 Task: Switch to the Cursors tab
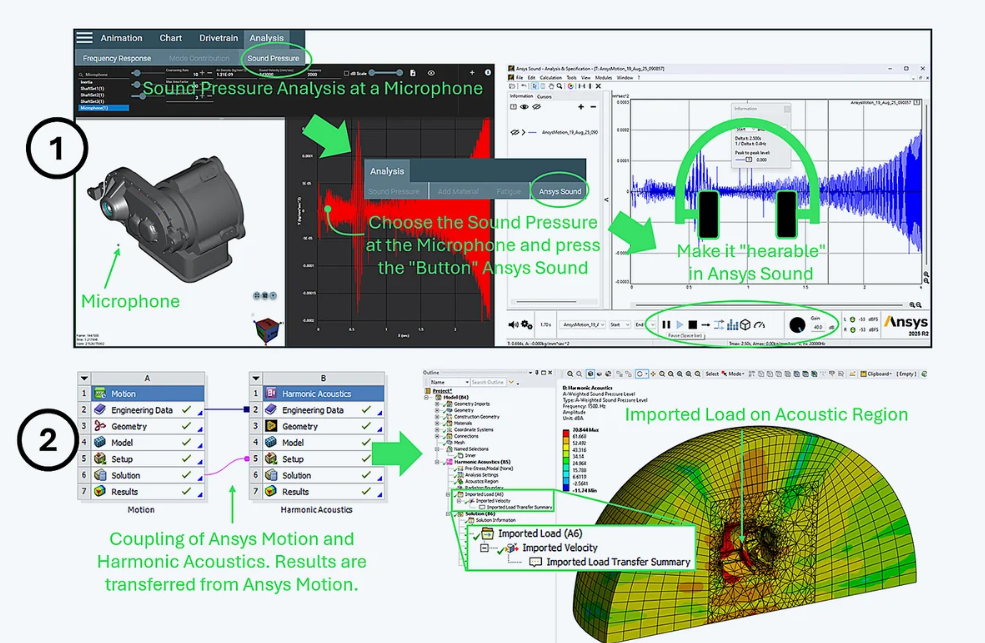tap(544, 97)
